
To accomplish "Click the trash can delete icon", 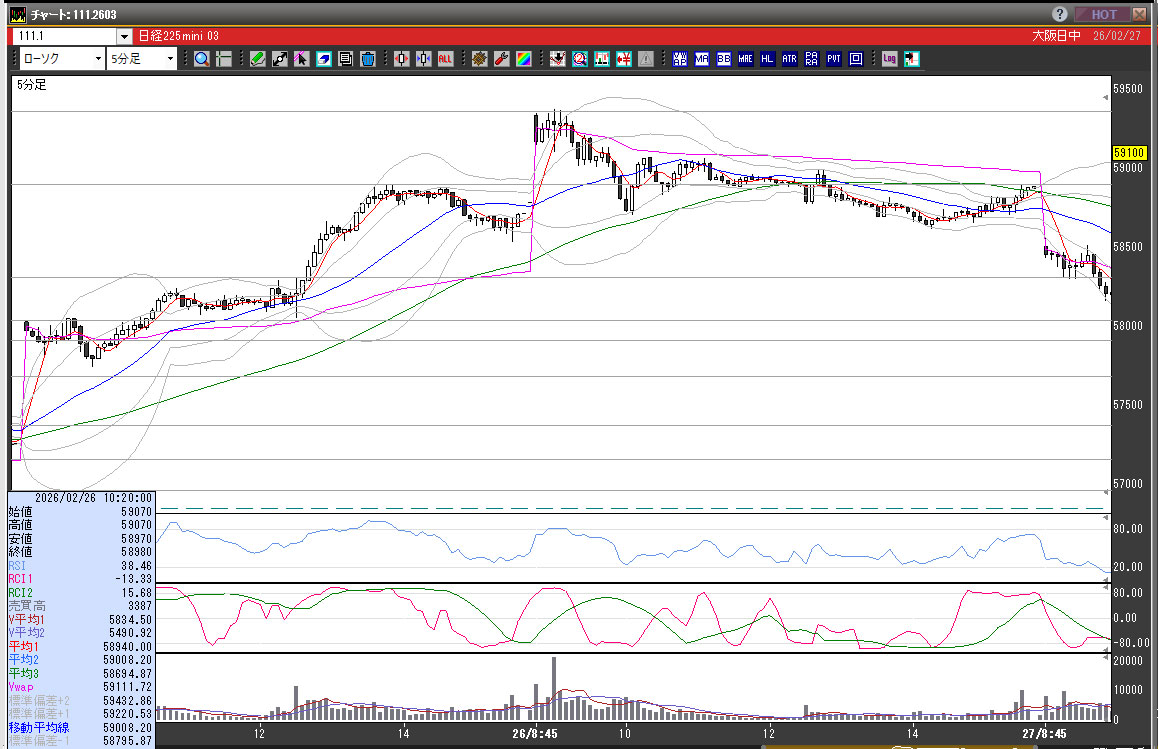I will point(367,59).
